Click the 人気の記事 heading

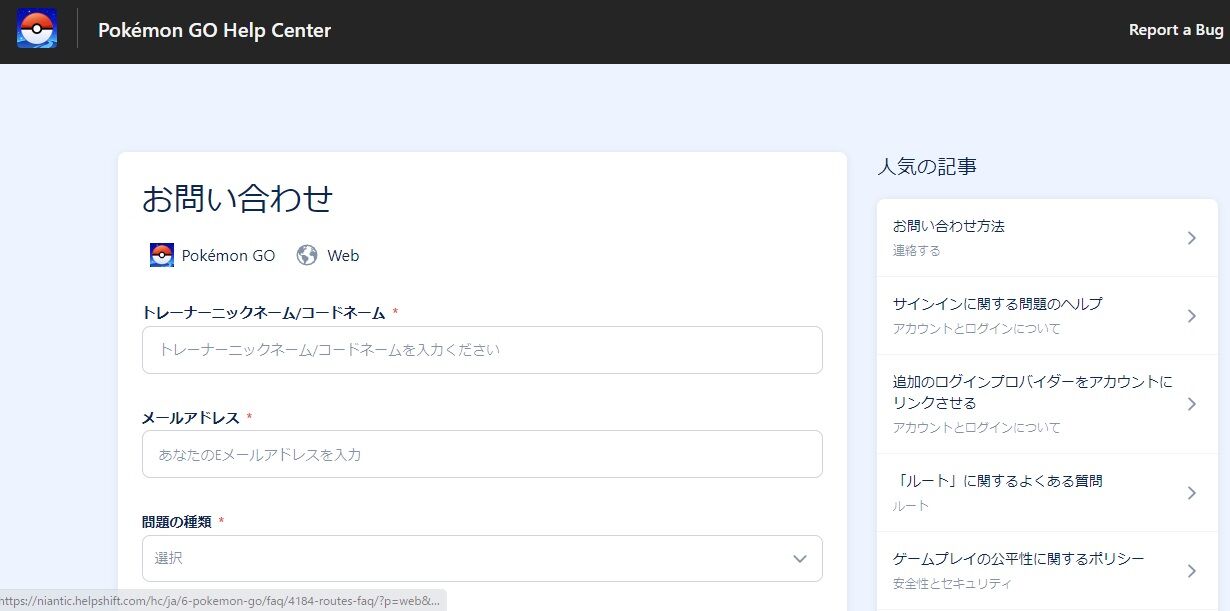click(x=927, y=167)
